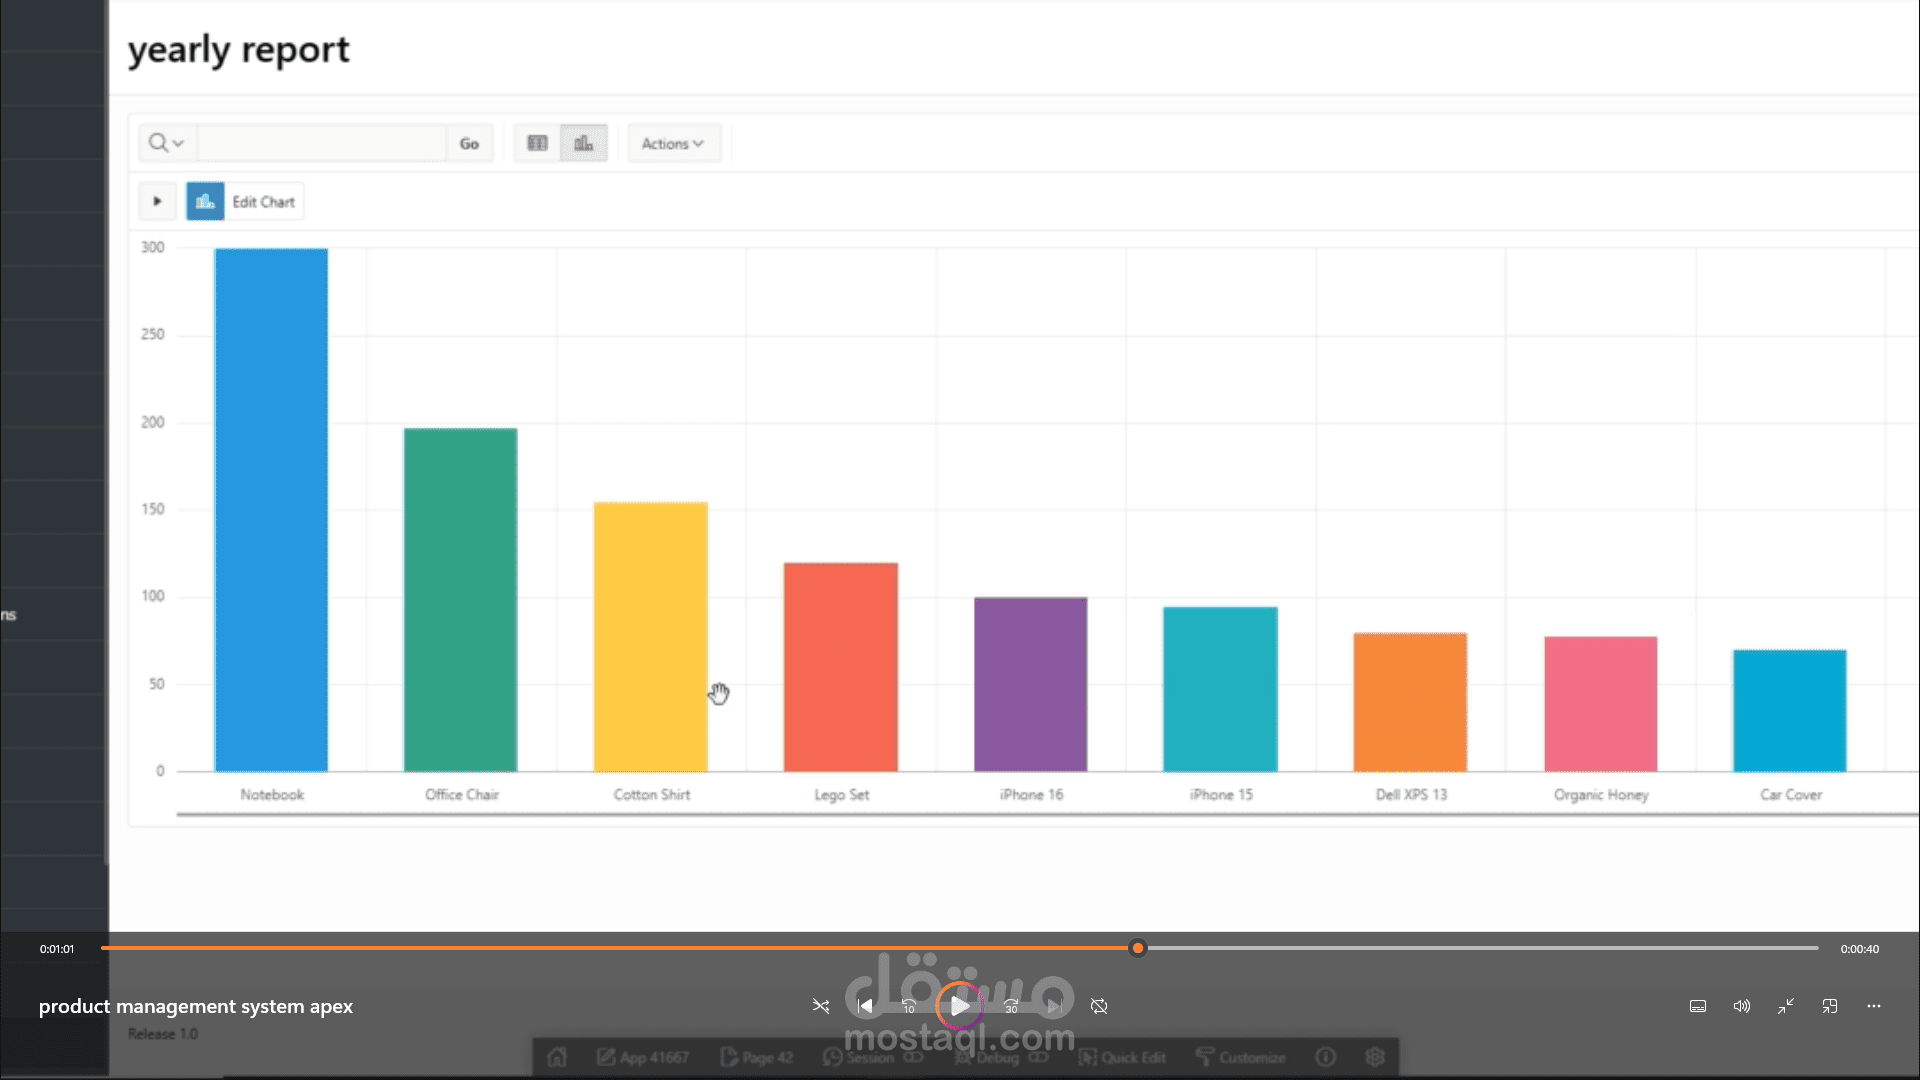This screenshot has height=1080, width=1920.
Task: Toggle shuffle mode
Action: click(x=821, y=1006)
